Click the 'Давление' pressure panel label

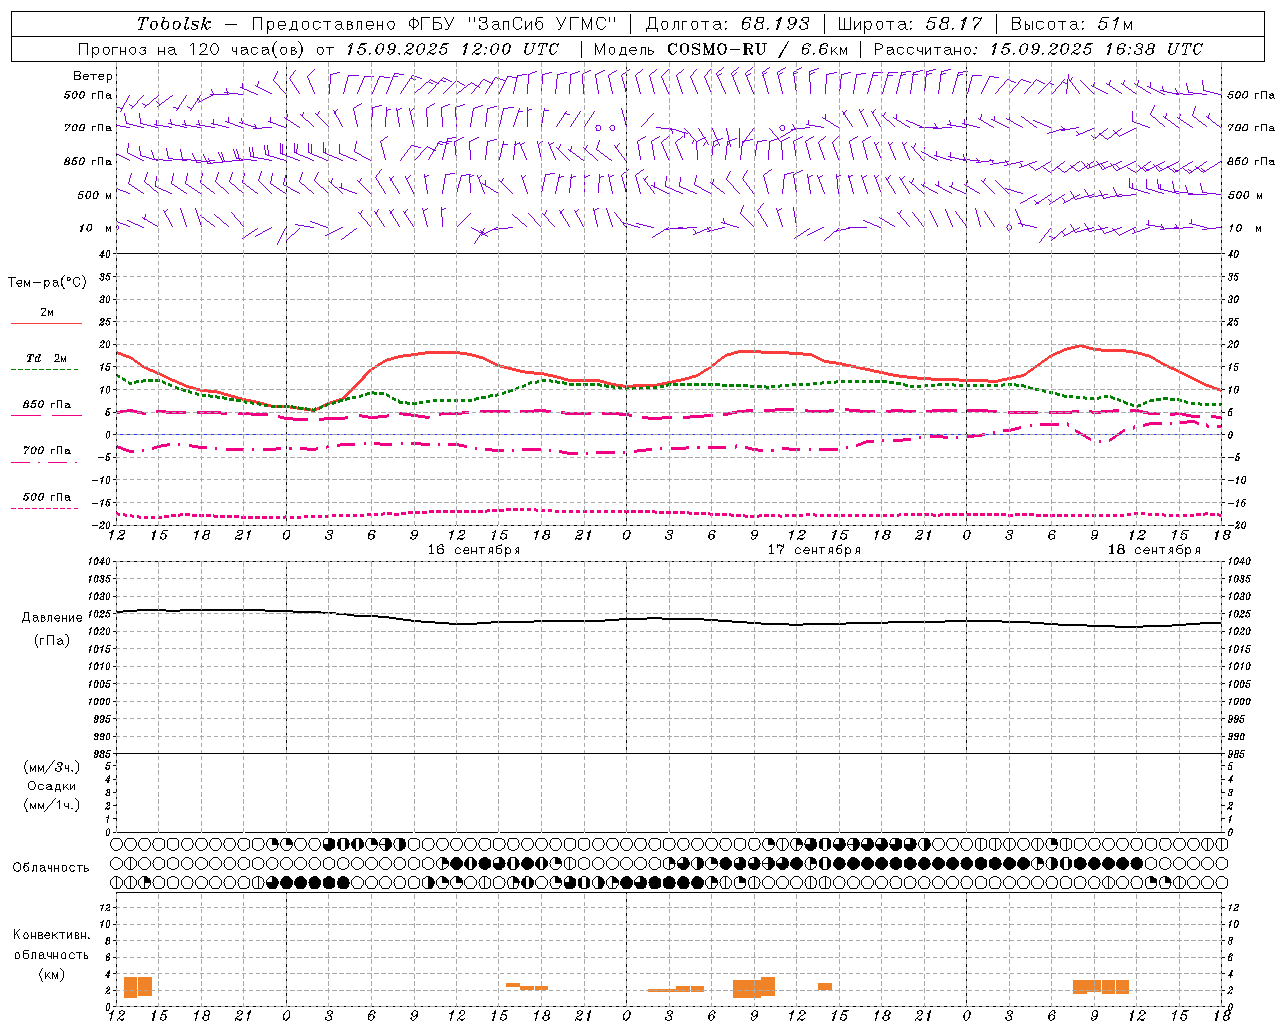pyautogui.click(x=52, y=618)
